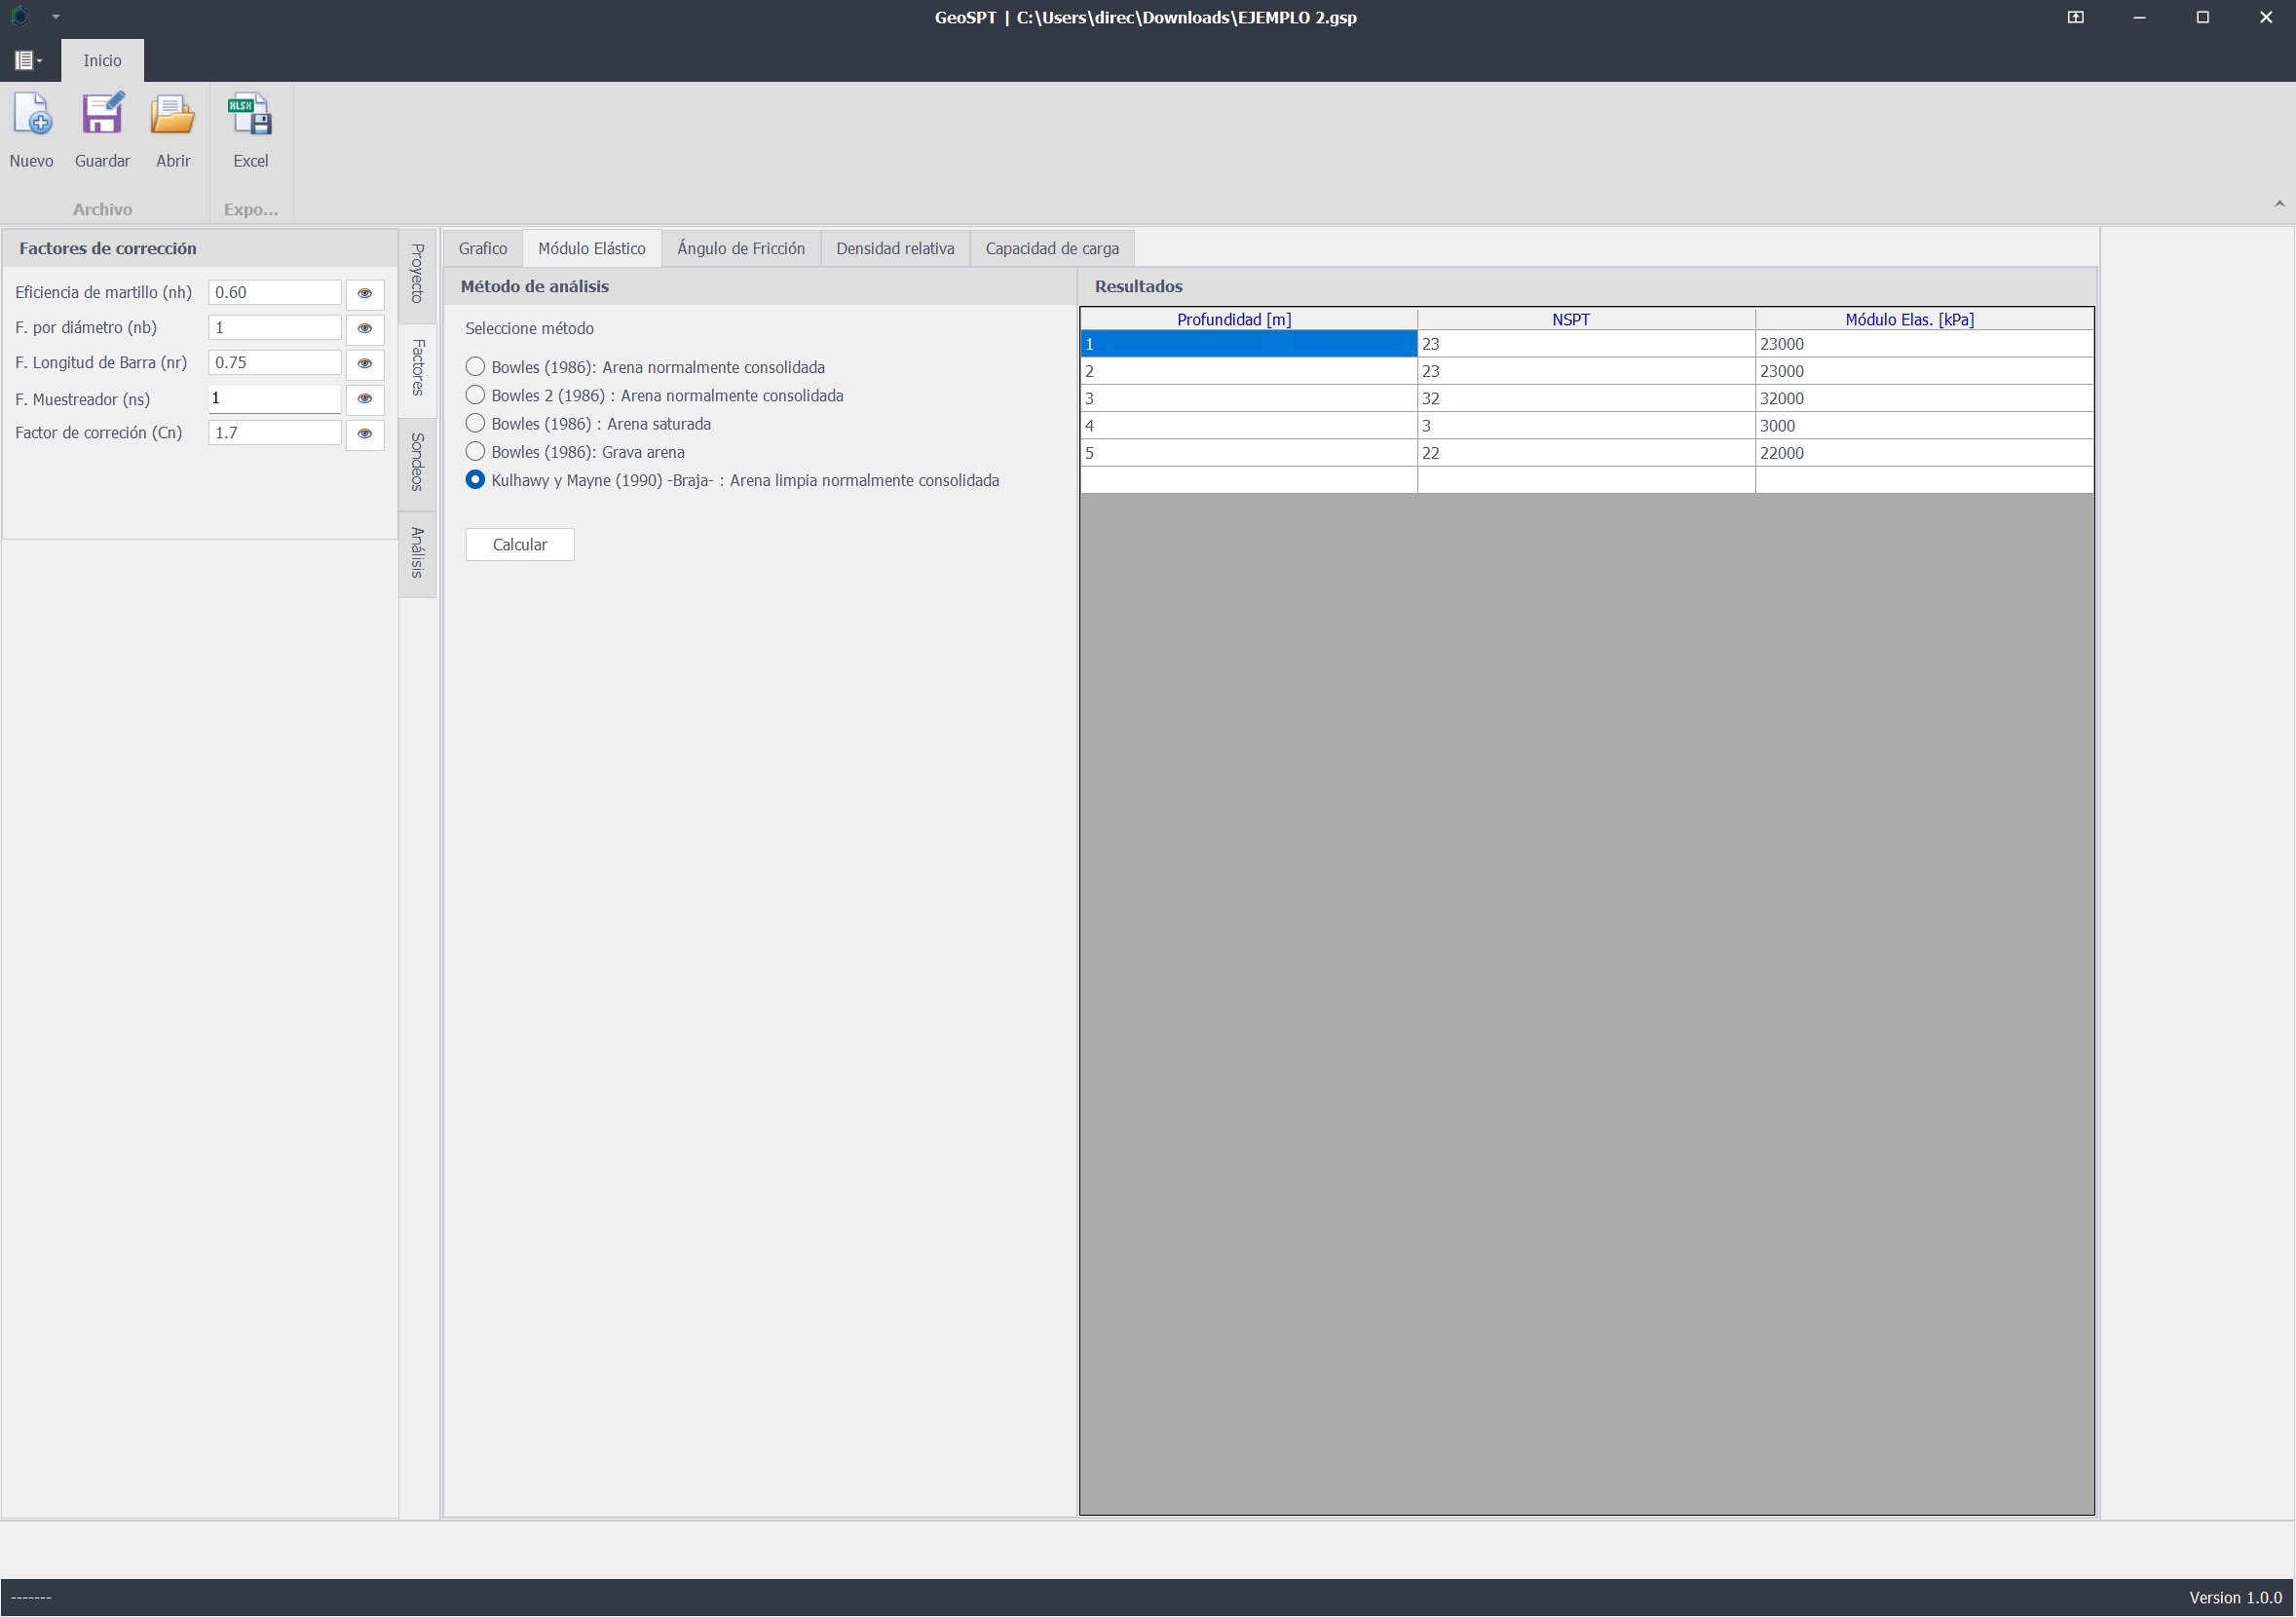Screen dimensions: 2296x1617
Task: Collapse the ribbon with chevron arrow
Action: [2279, 204]
